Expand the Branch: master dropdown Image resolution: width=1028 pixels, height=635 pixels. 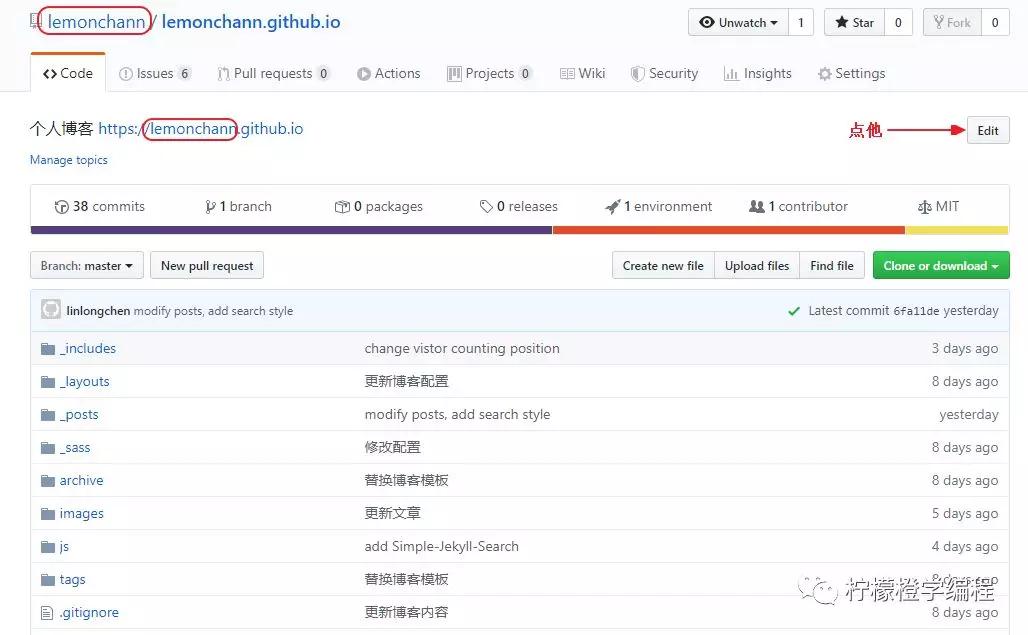86,265
